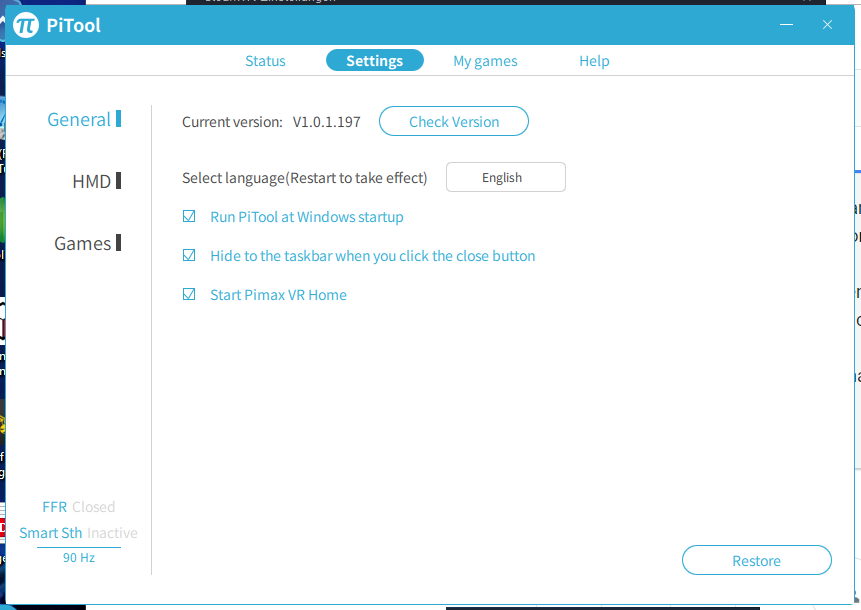Select General settings section
The height and width of the screenshot is (610, 861).
84,119
